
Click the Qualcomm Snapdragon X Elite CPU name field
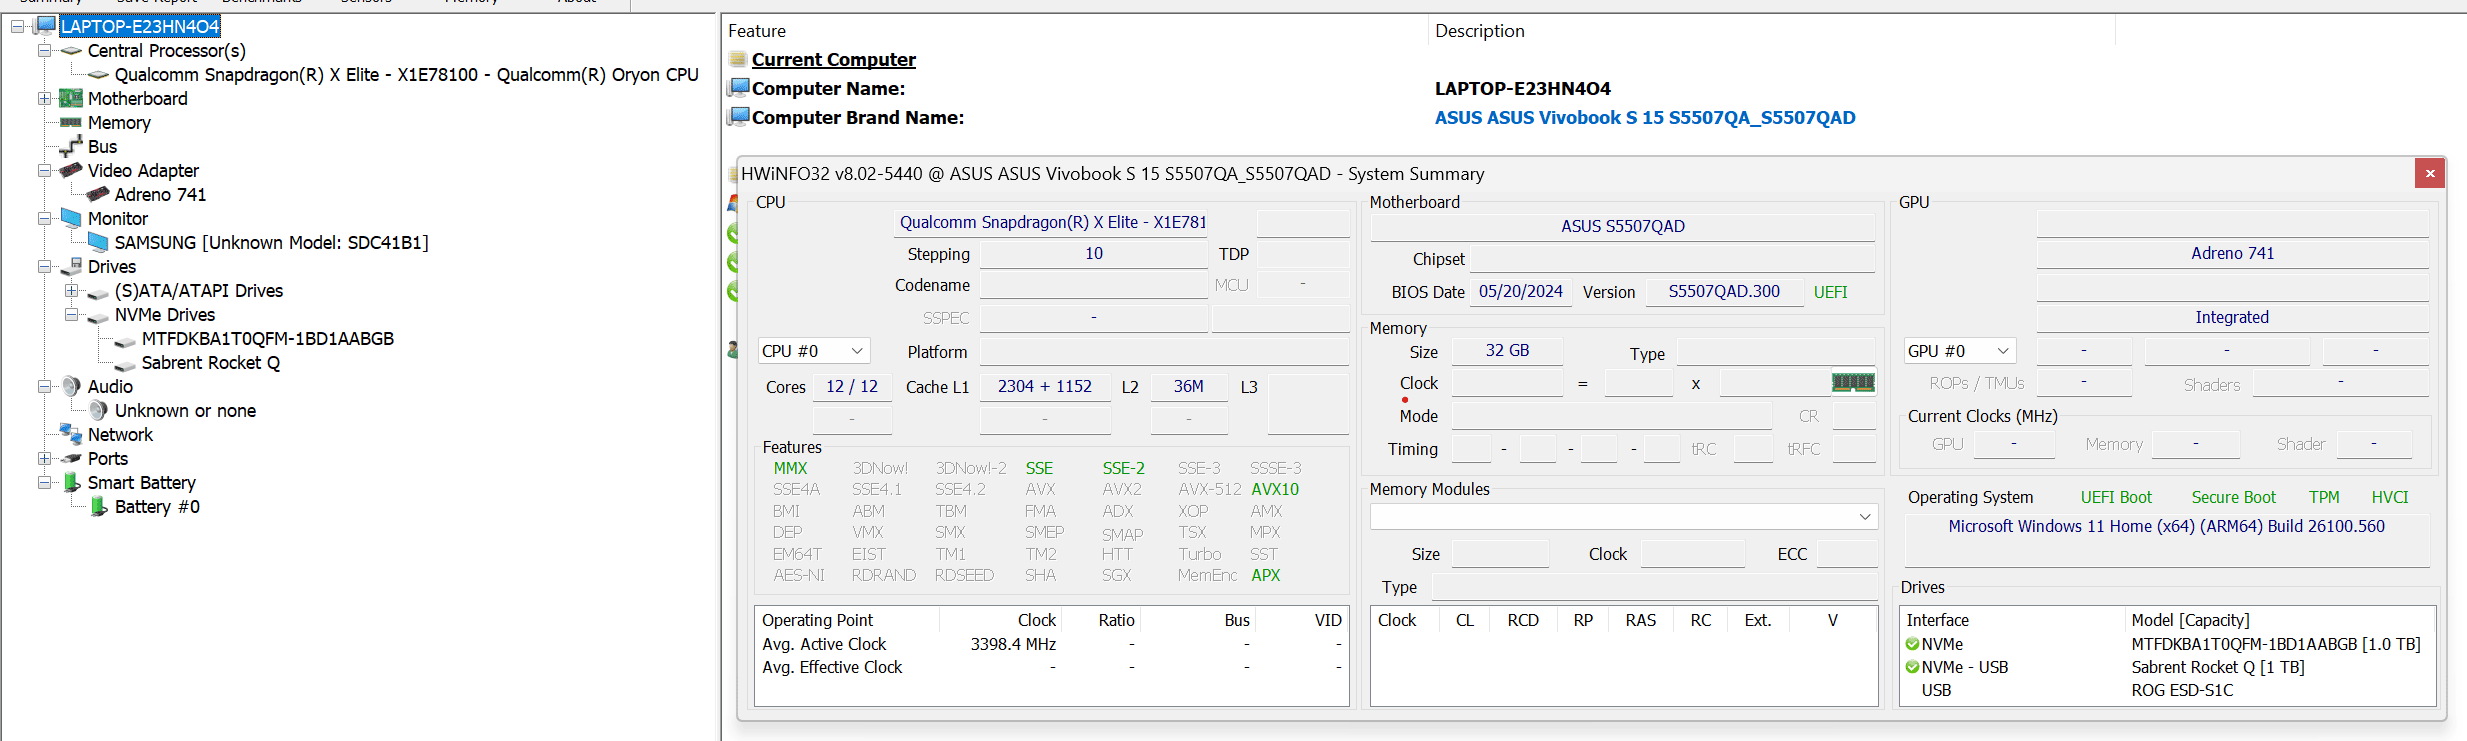pyautogui.click(x=1052, y=222)
